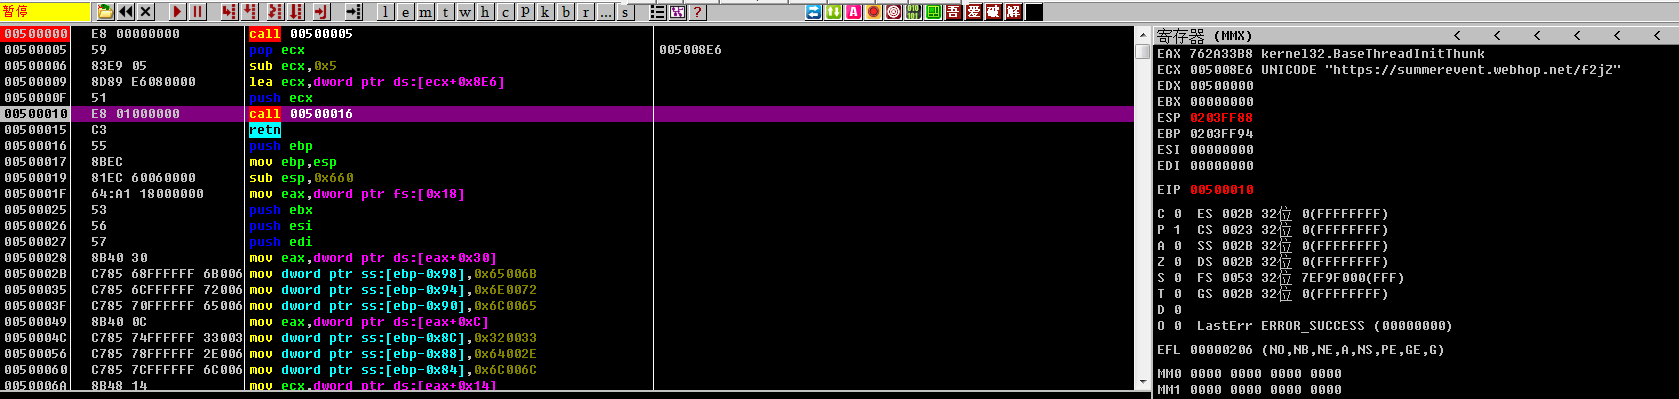Image resolution: width=1679 pixels, height=399 pixels.
Task: Click the orange circle plugin icon
Action: coord(873,12)
